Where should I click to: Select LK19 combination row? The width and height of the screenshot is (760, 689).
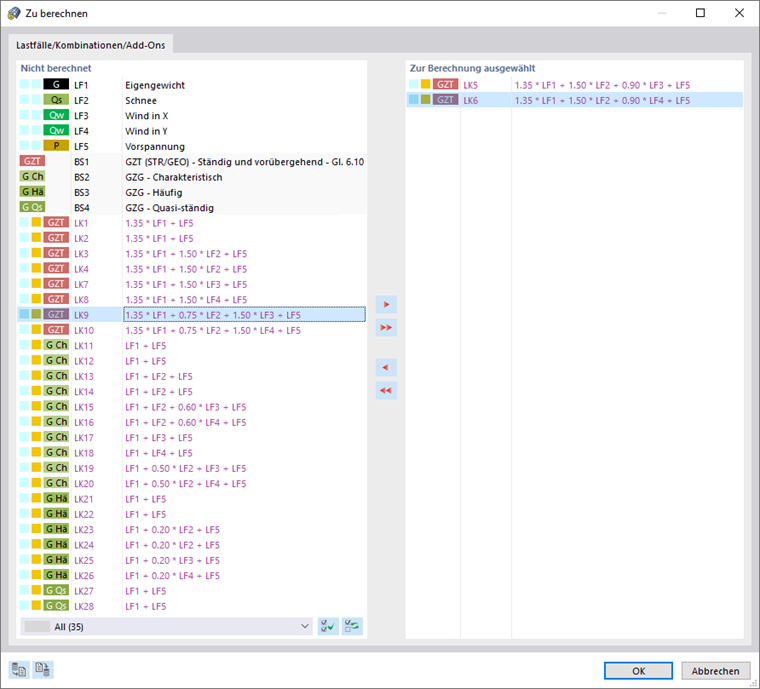[x=192, y=468]
